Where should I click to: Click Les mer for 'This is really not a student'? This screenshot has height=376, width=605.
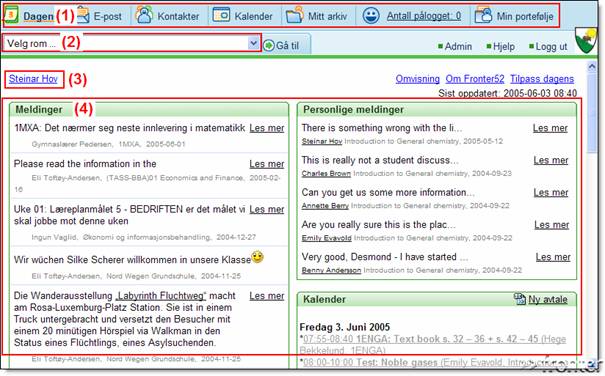coord(551,160)
